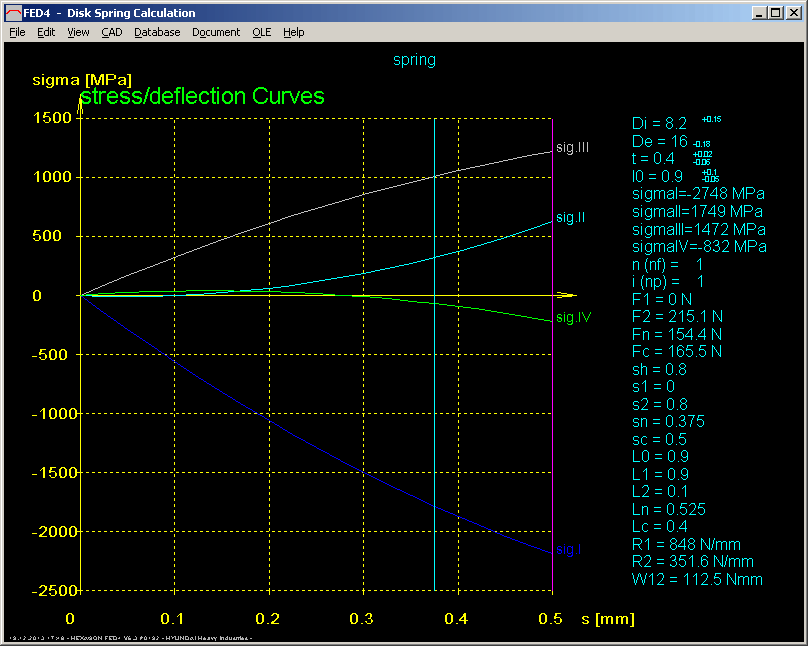Click the sig.III curve label

pyautogui.click(x=572, y=148)
